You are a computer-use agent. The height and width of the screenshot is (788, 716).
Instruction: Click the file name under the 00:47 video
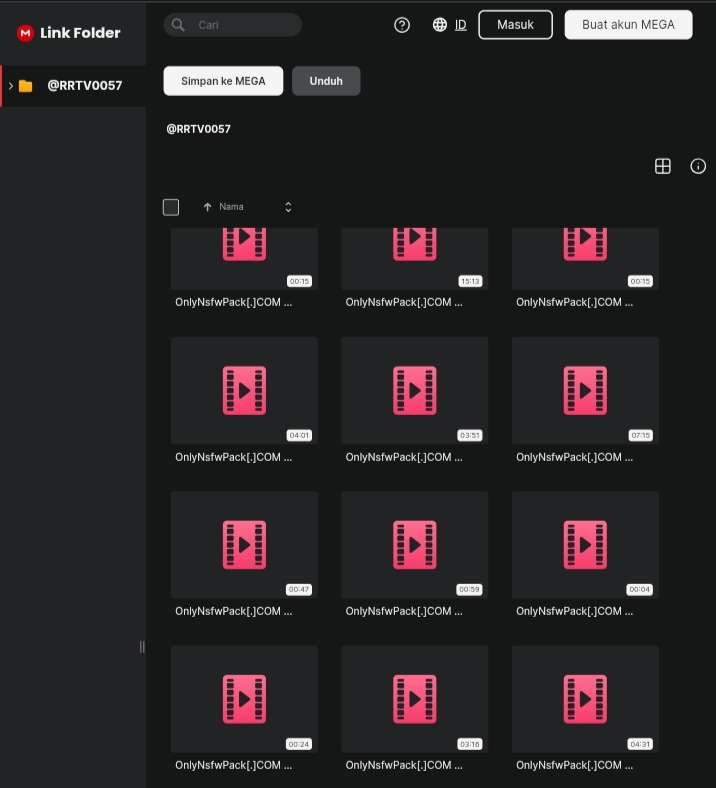pyautogui.click(x=234, y=612)
